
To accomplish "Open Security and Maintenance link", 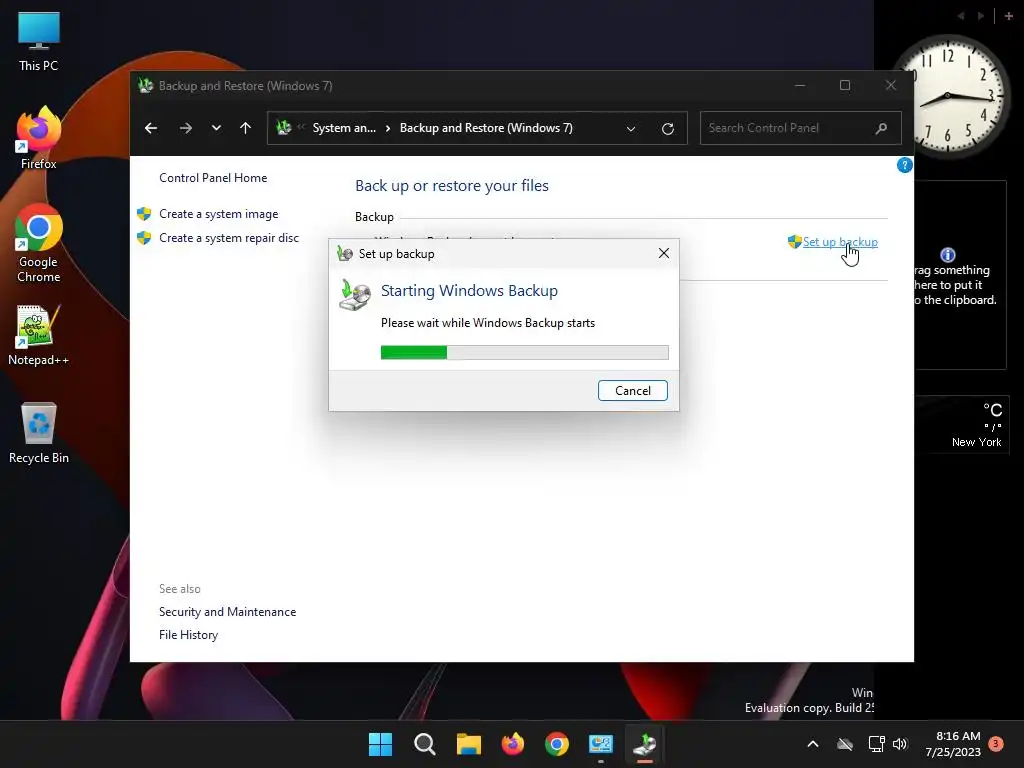I will point(227,612).
